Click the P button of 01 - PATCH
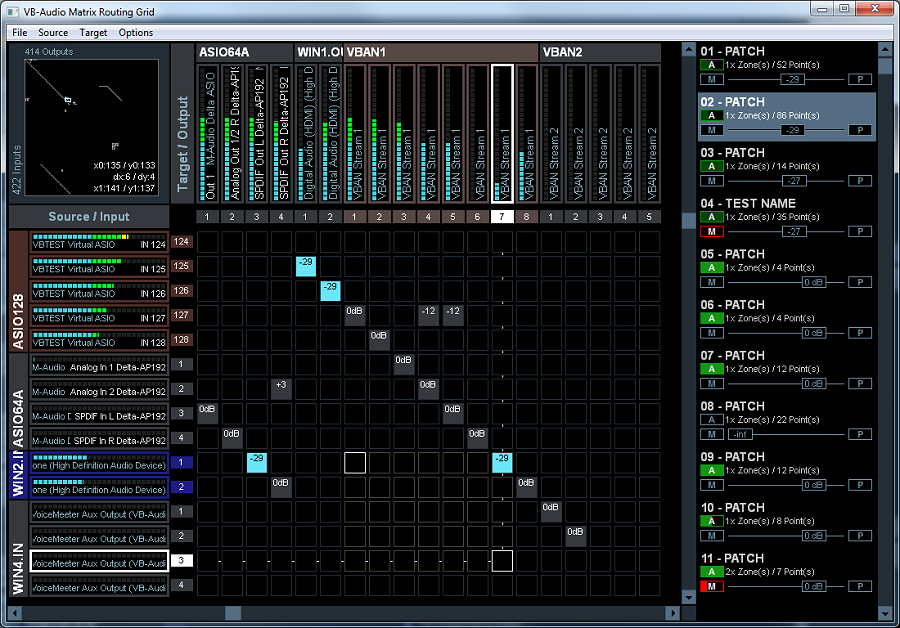The height and width of the screenshot is (628, 900). pos(860,79)
